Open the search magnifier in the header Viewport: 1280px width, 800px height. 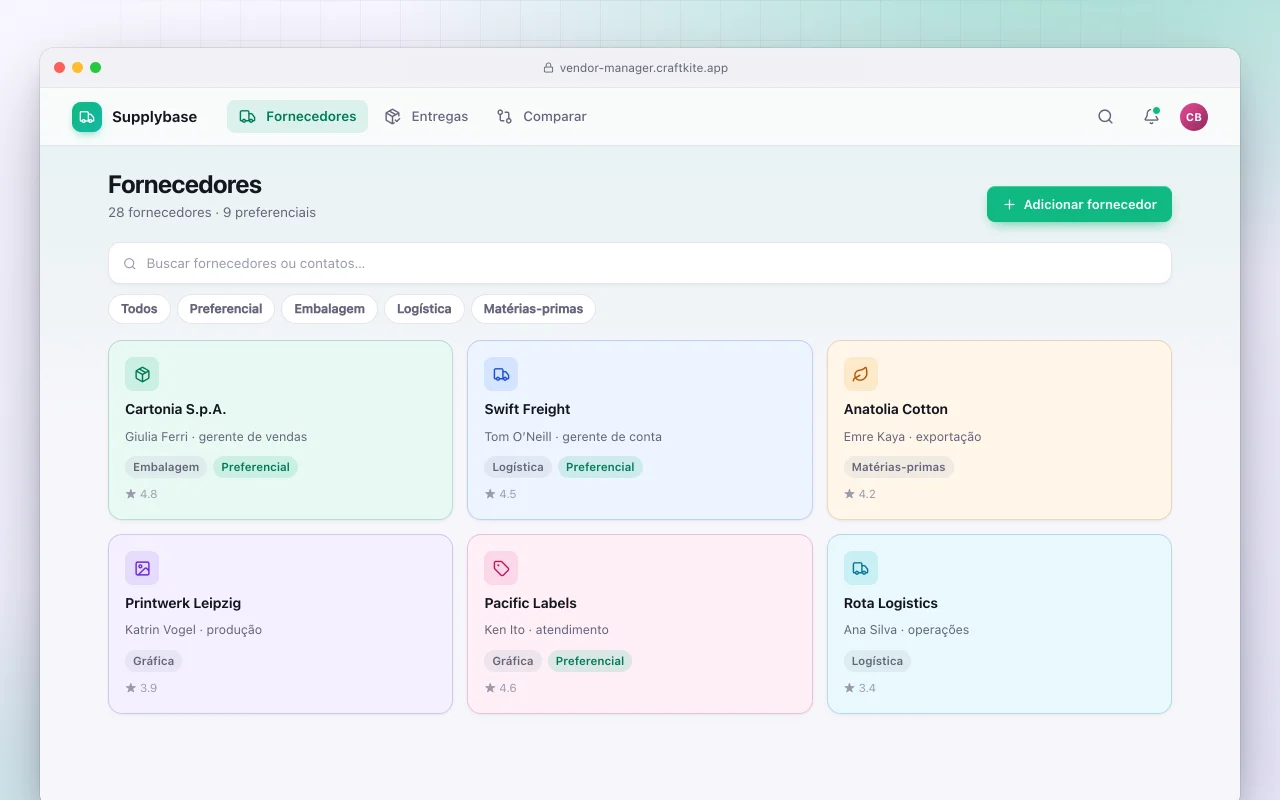[1105, 117]
